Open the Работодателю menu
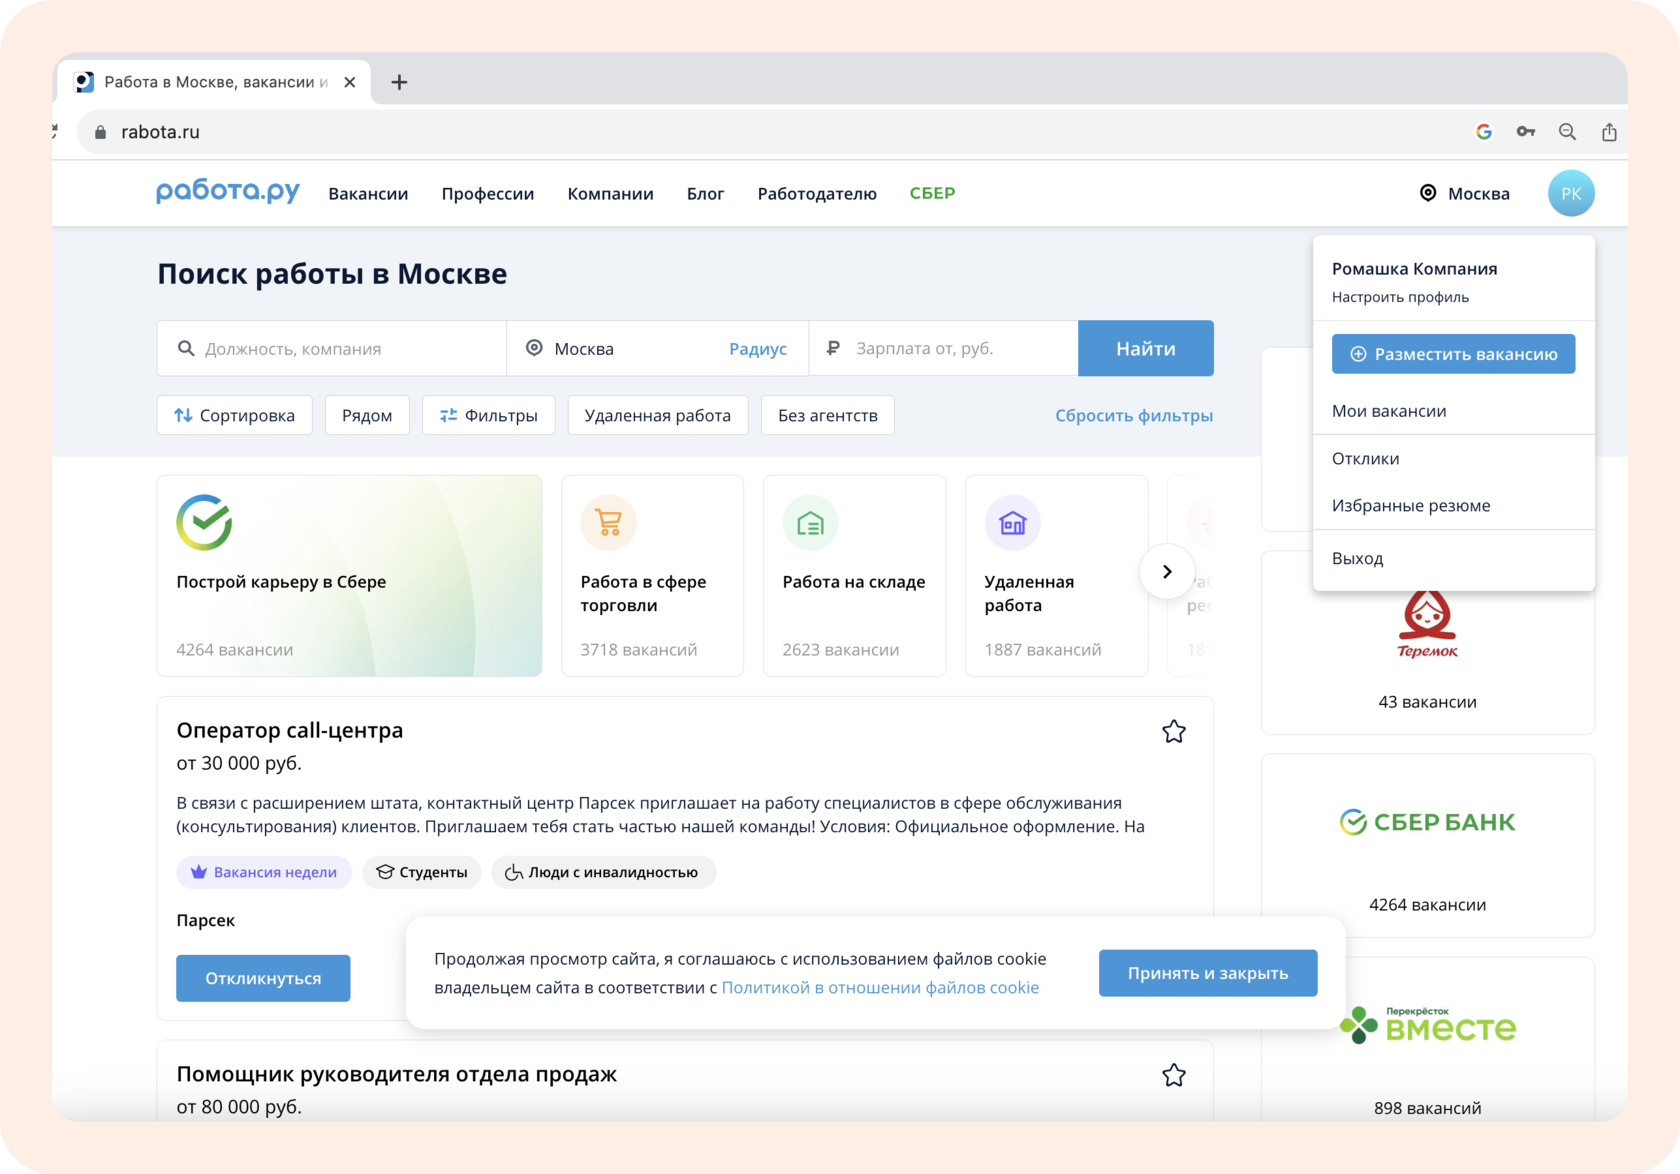This screenshot has height=1174, width=1680. [817, 194]
